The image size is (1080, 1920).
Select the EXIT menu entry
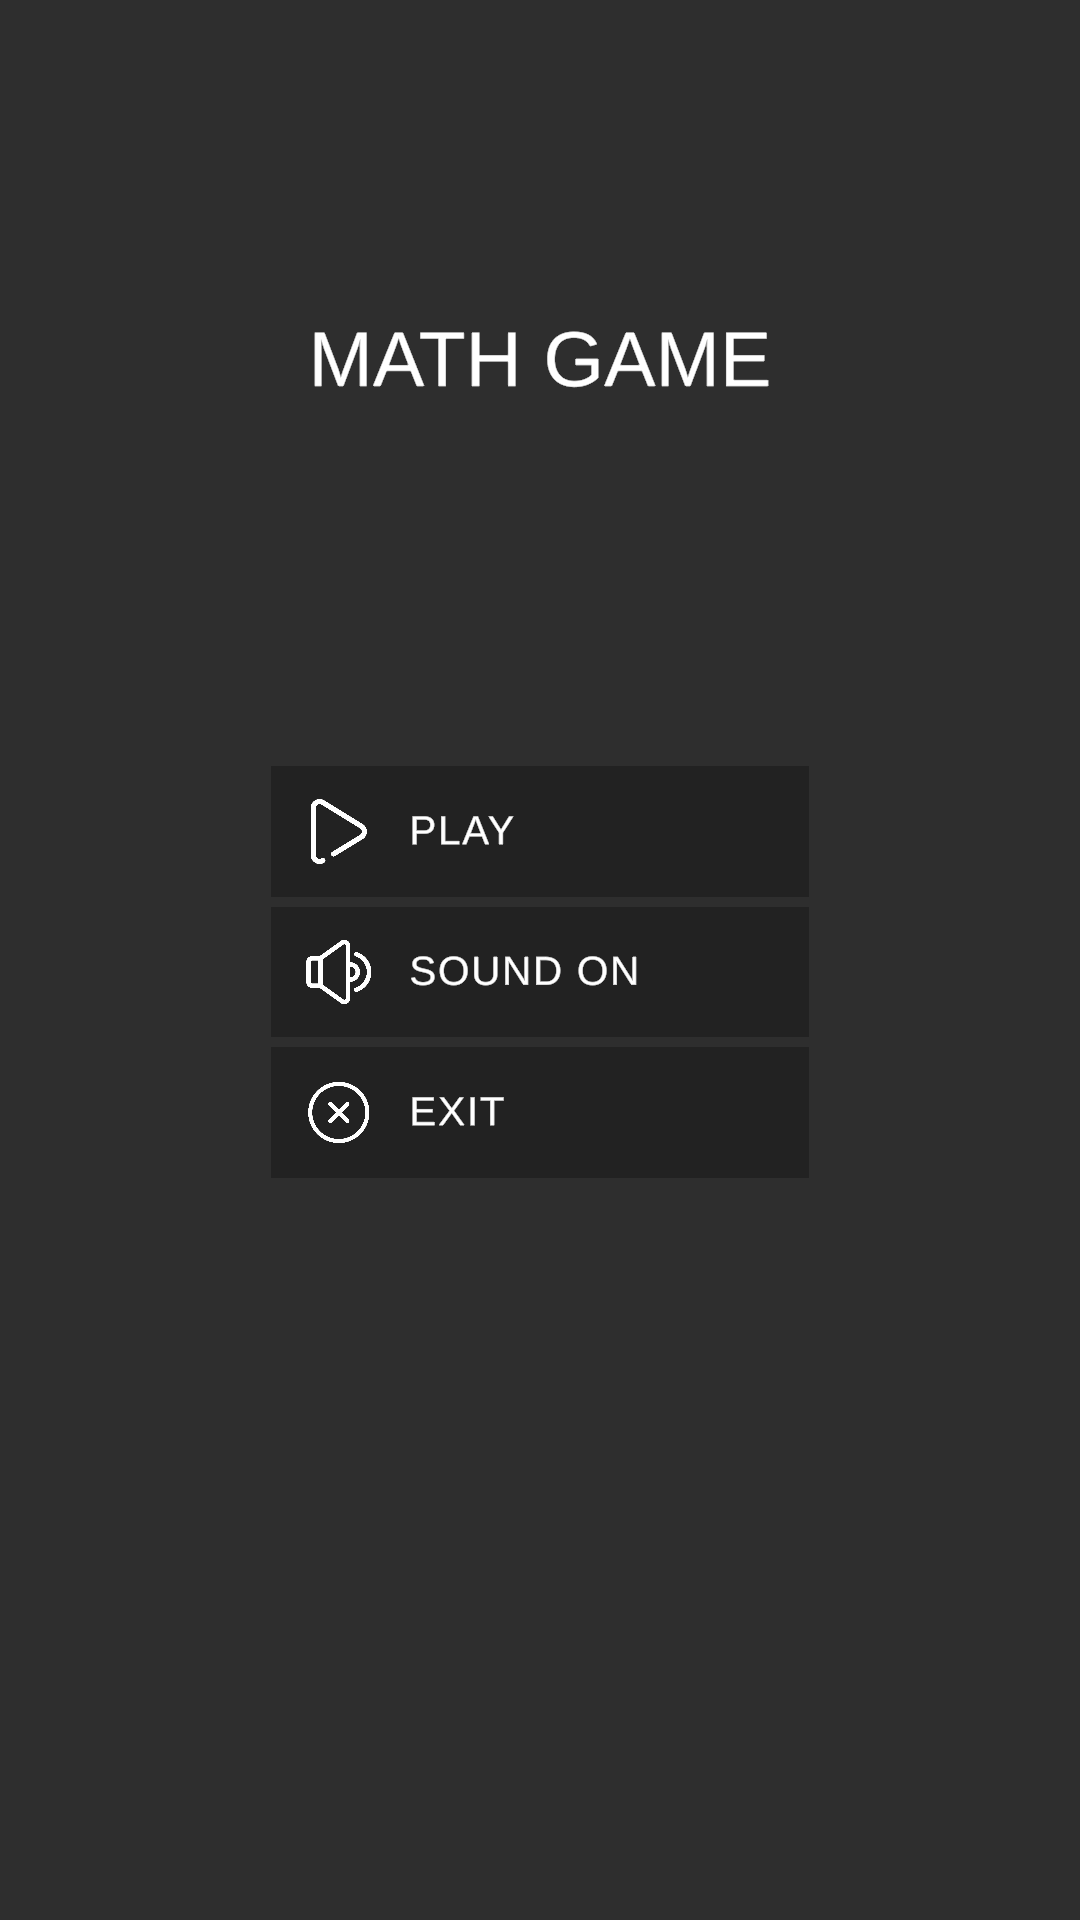(539, 1112)
